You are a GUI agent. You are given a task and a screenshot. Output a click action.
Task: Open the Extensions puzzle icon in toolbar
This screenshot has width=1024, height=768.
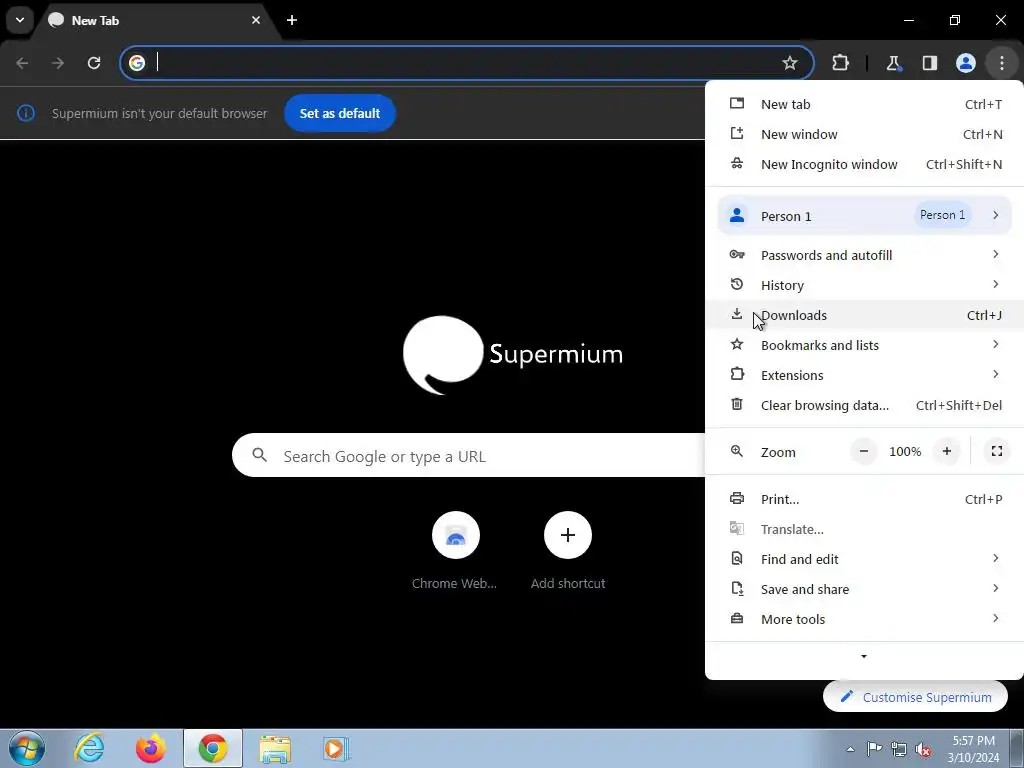tap(840, 63)
